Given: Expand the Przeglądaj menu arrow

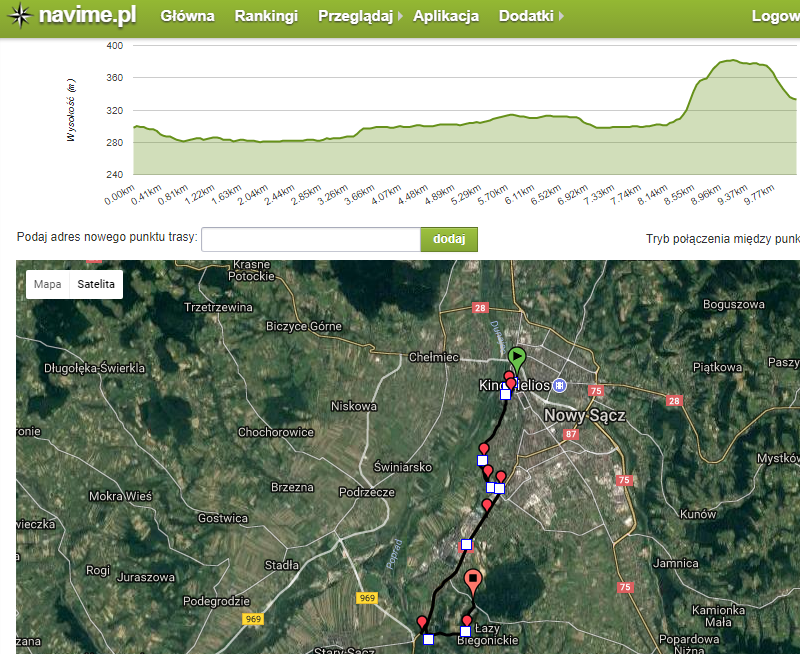Looking at the screenshot, I should click(400, 17).
